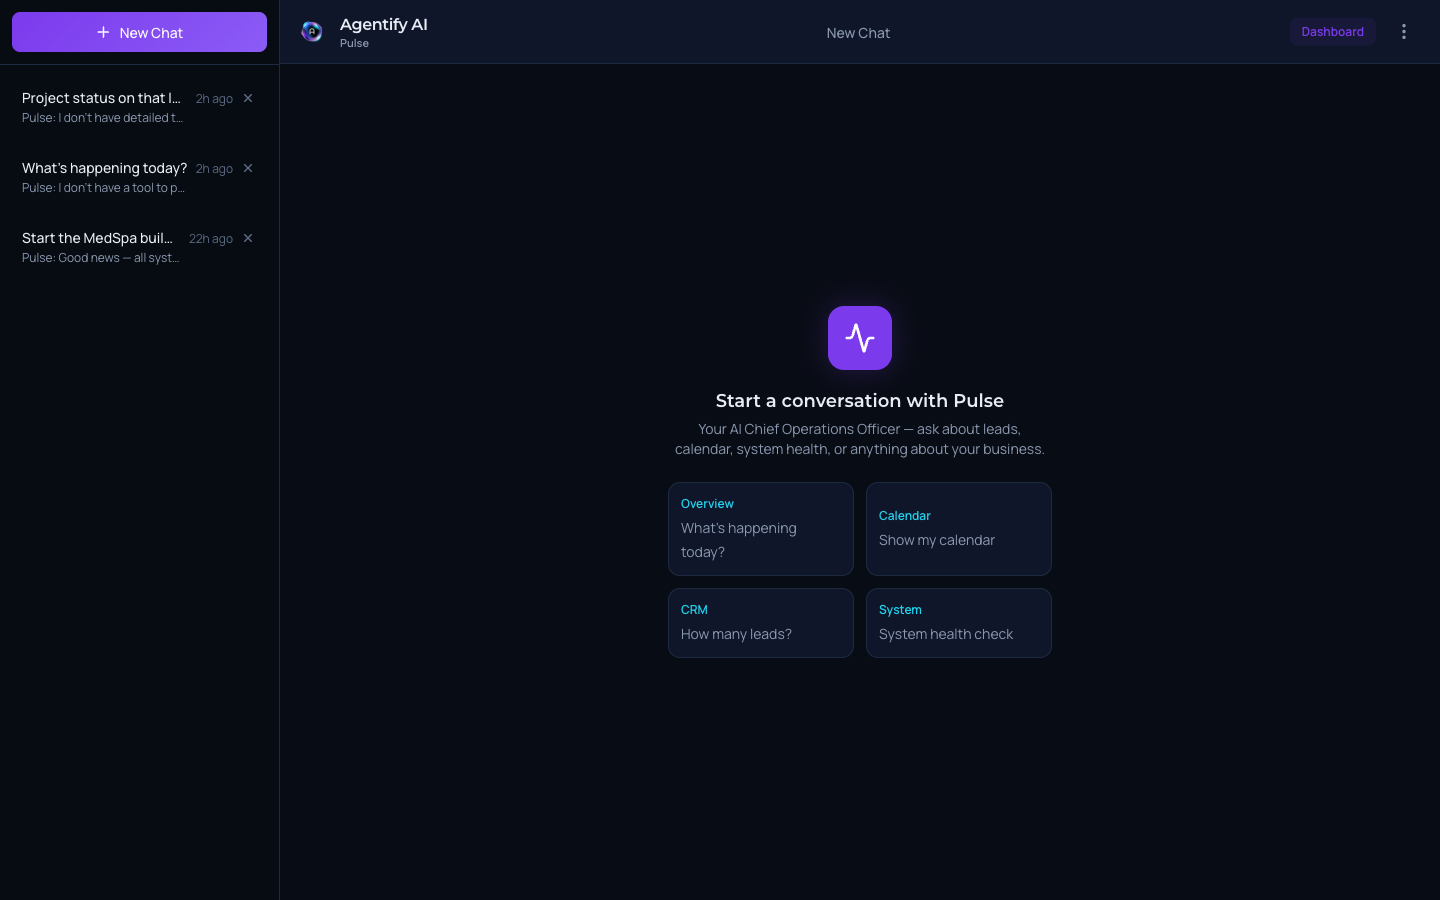Viewport: 1440px width, 900px height.
Task: Open the three-dot overflow menu
Action: pyautogui.click(x=1404, y=31)
